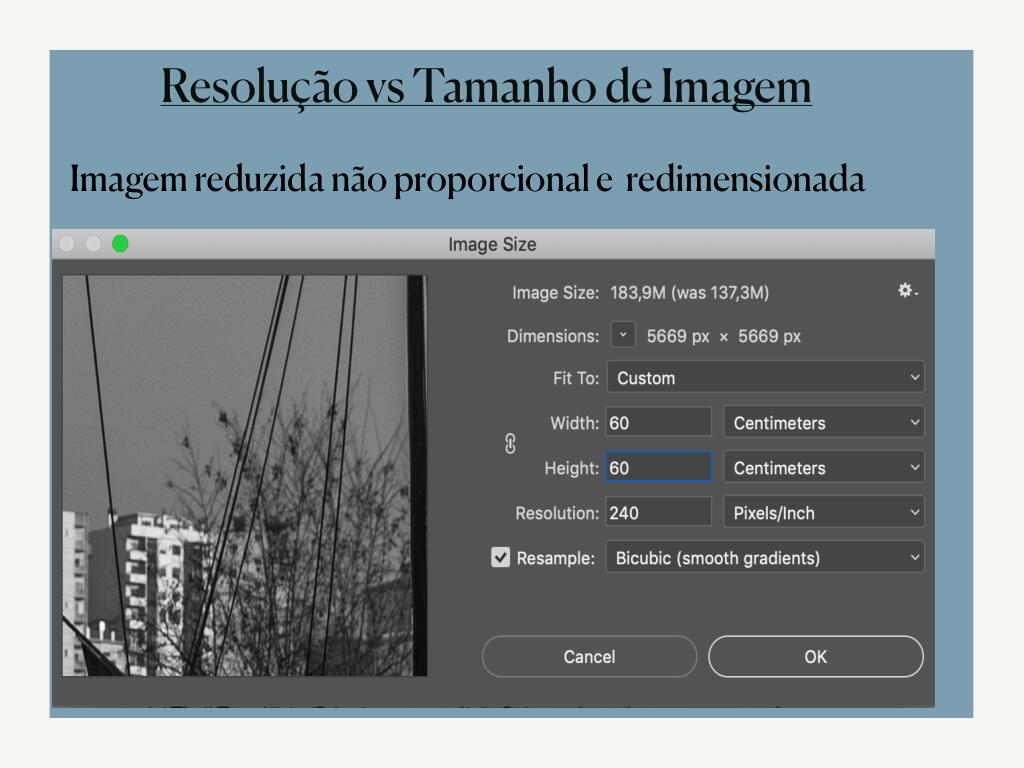Viewport: 1024px width, 768px height.
Task: Expand the Dimensions unit chevron
Action: [623, 336]
